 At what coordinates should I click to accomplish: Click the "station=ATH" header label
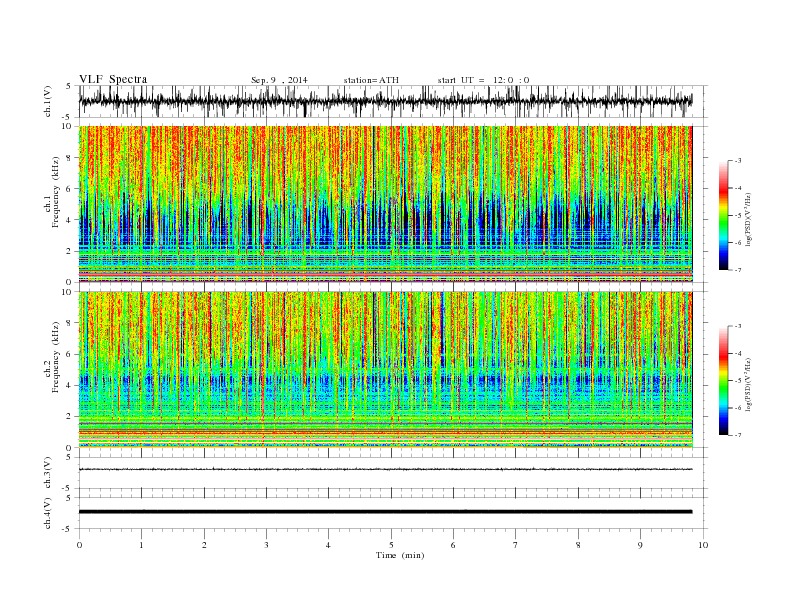click(x=371, y=80)
